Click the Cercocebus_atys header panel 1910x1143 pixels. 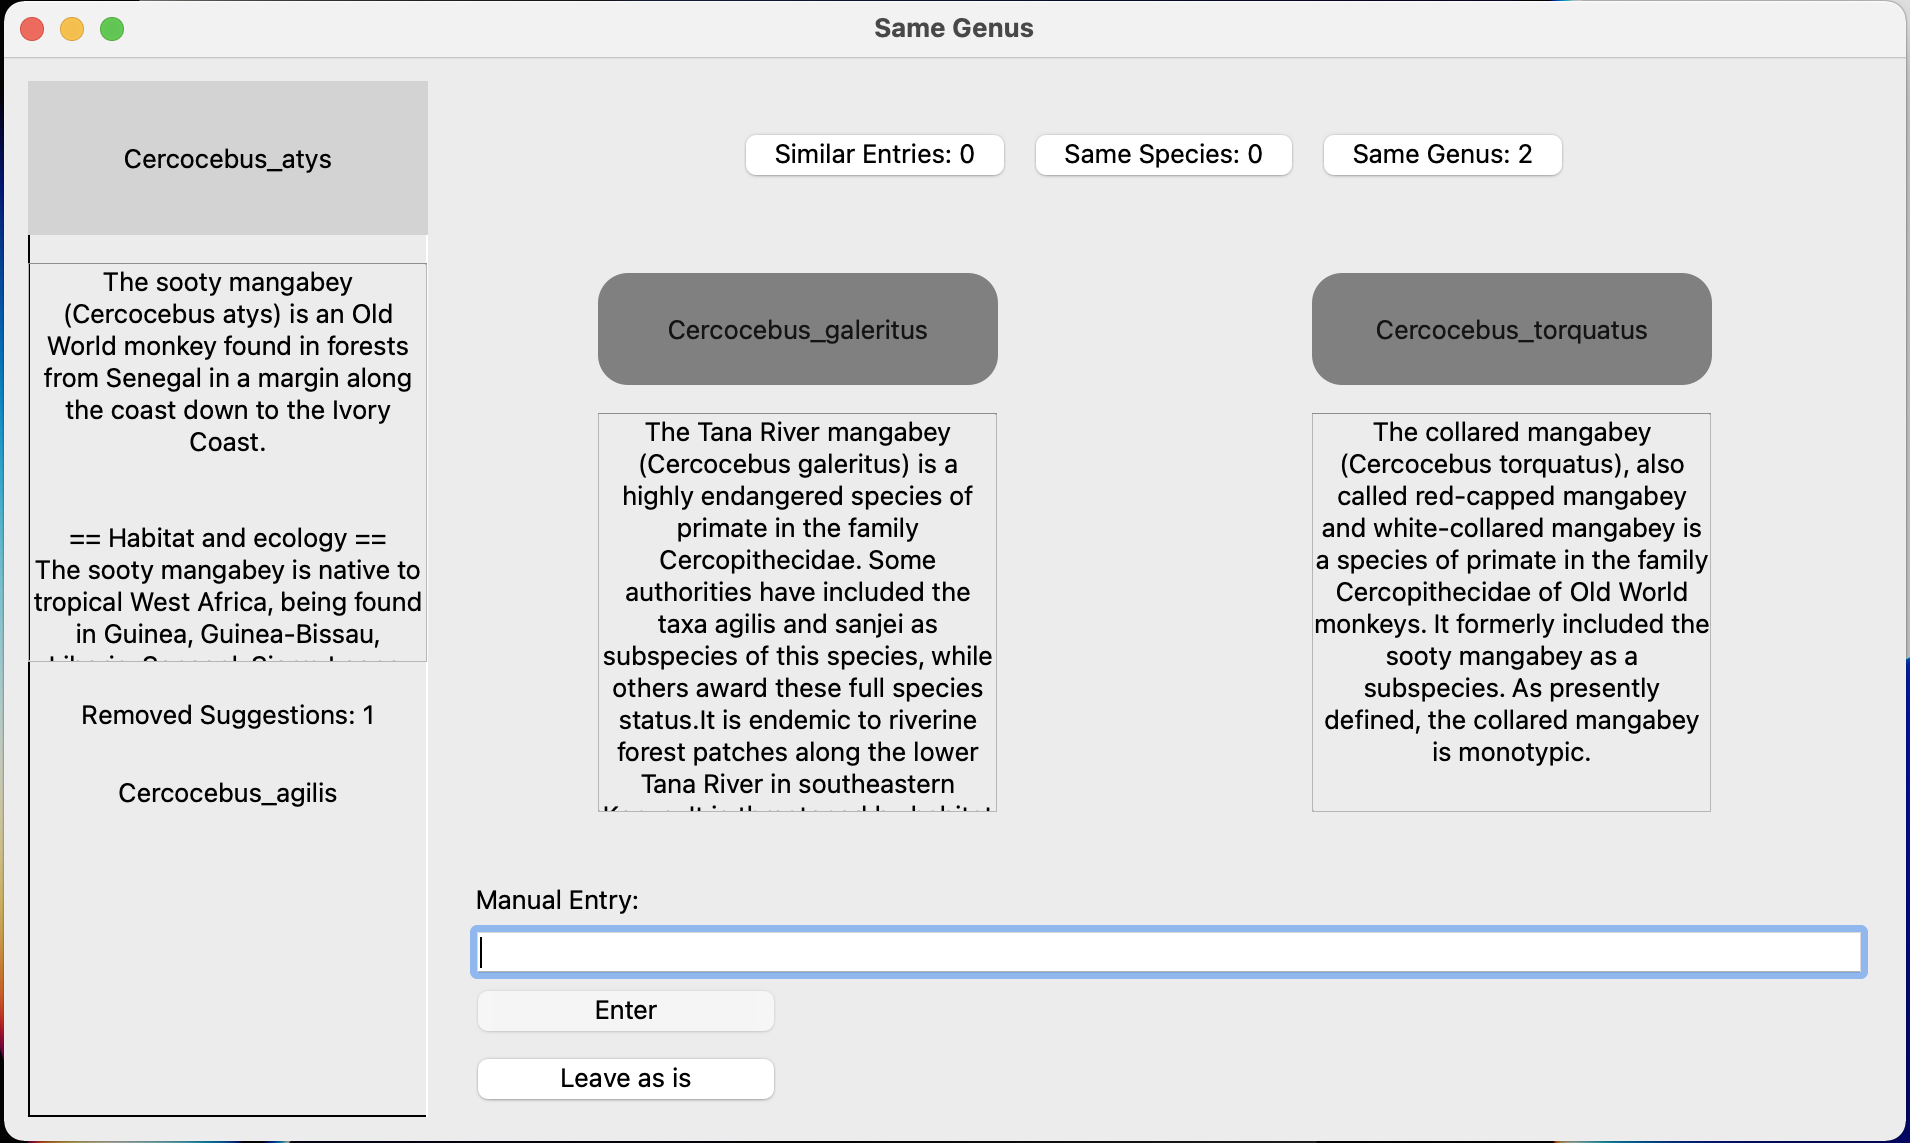(227, 157)
